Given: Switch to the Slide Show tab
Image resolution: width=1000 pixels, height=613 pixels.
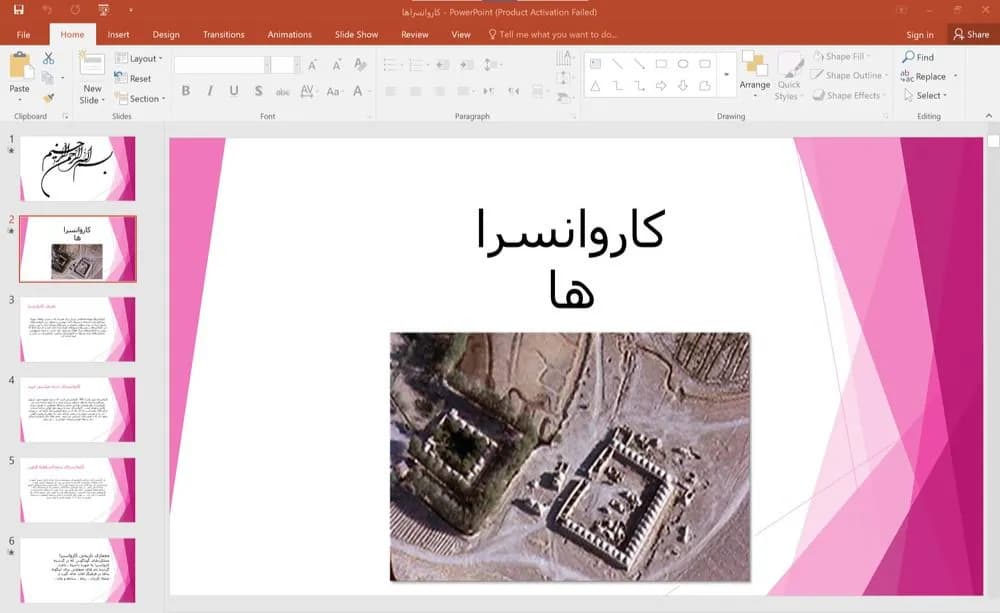Looking at the screenshot, I should [357, 34].
